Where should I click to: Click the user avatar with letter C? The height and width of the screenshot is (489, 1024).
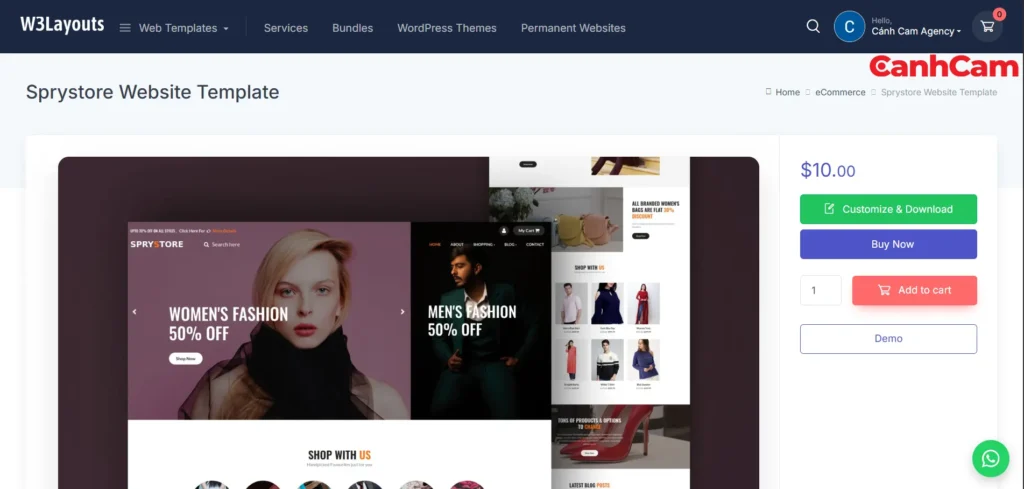click(850, 27)
